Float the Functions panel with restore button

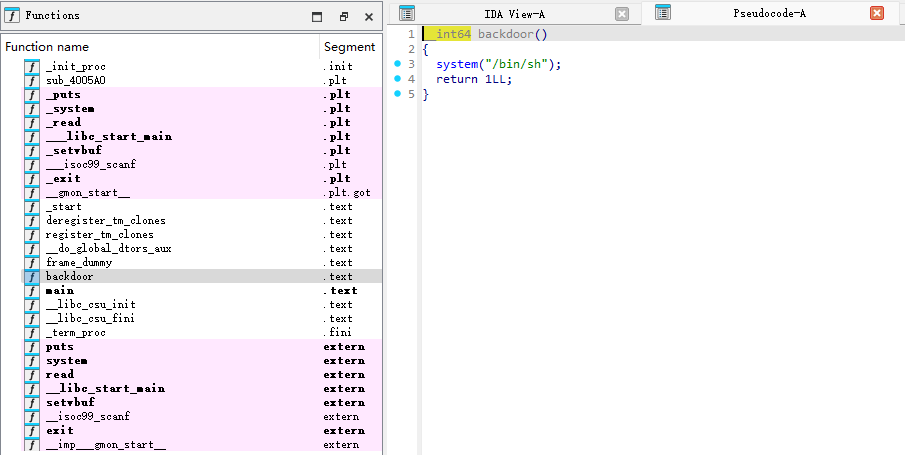[343, 17]
